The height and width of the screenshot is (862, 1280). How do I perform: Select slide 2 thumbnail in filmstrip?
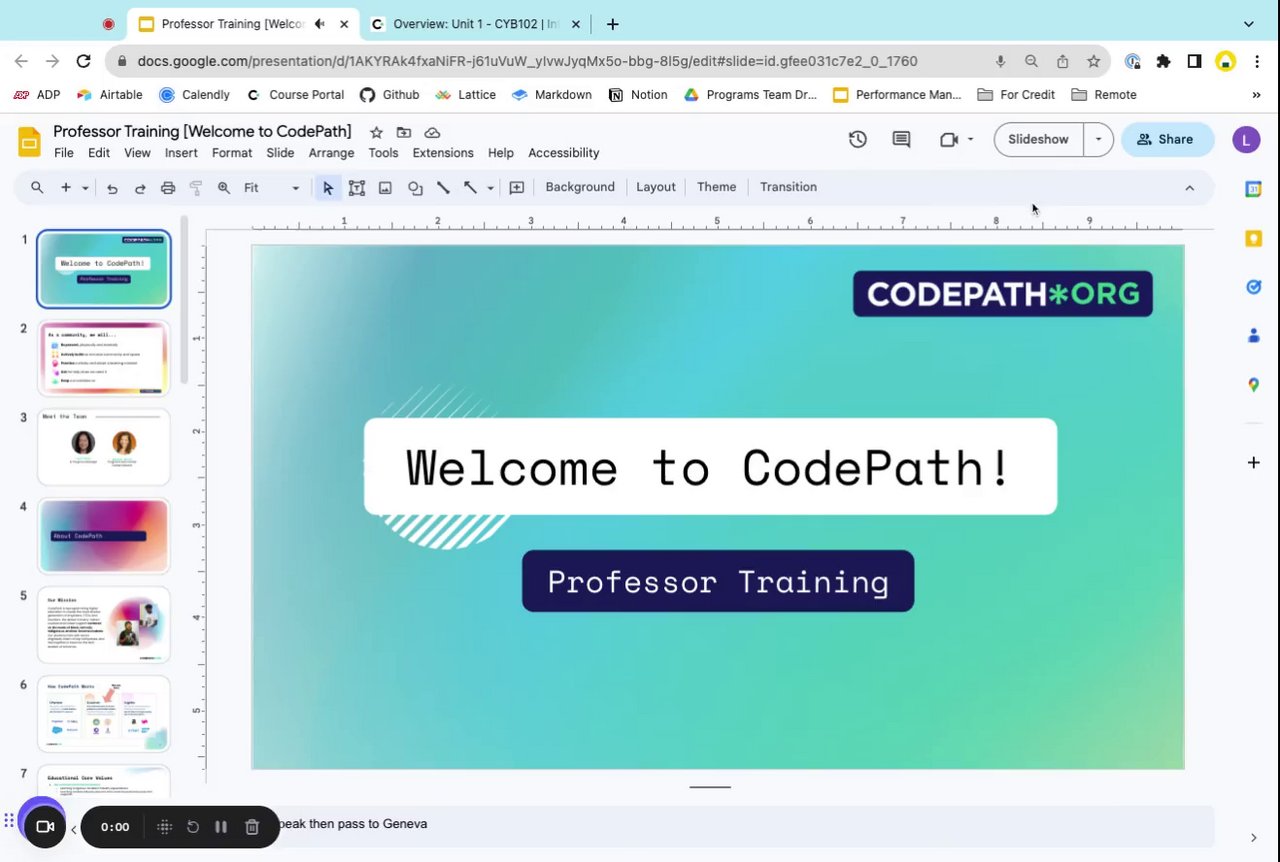[104, 358]
